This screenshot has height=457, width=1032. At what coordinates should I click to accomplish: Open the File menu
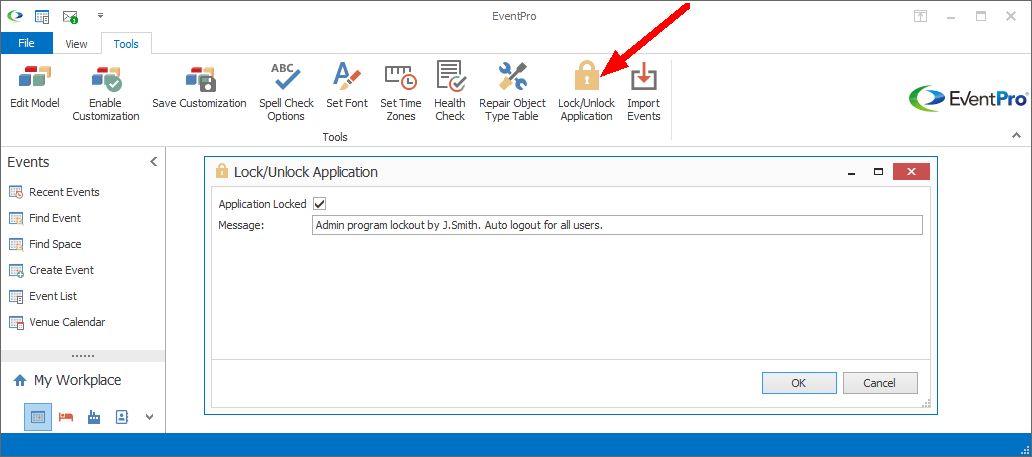tap(26, 43)
